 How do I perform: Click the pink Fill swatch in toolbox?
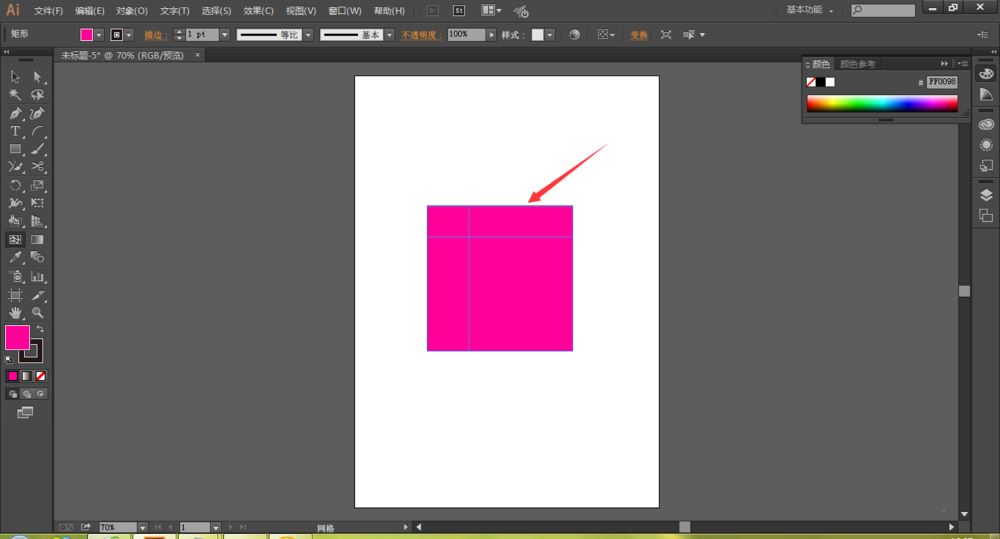(17, 337)
